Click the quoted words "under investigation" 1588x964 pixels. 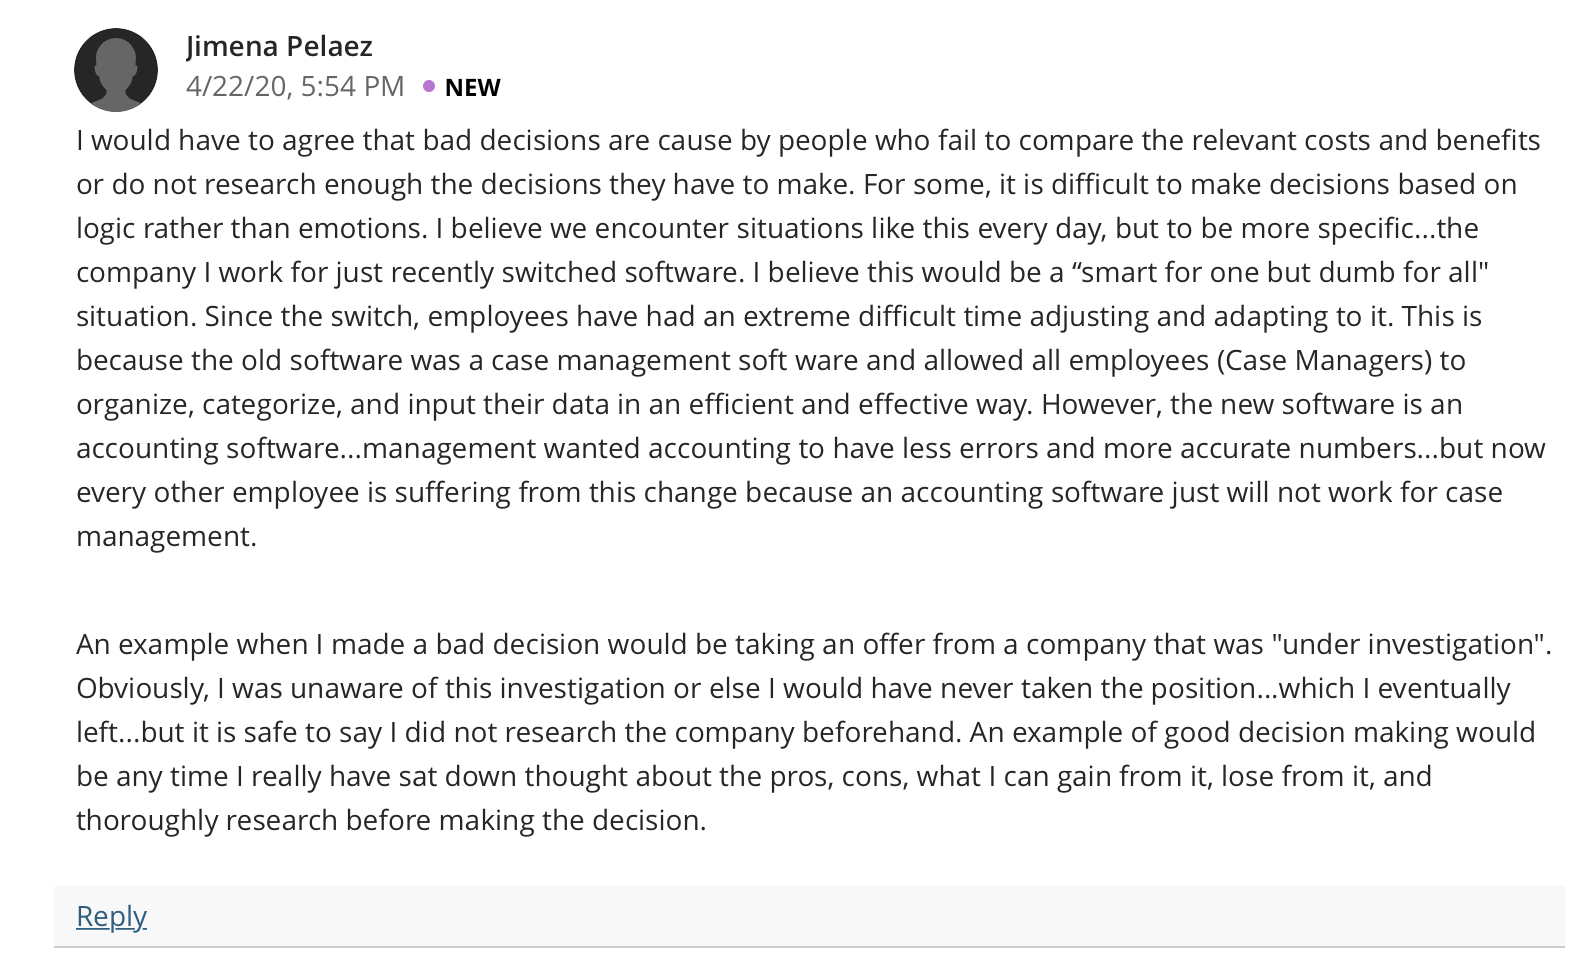point(1409,644)
